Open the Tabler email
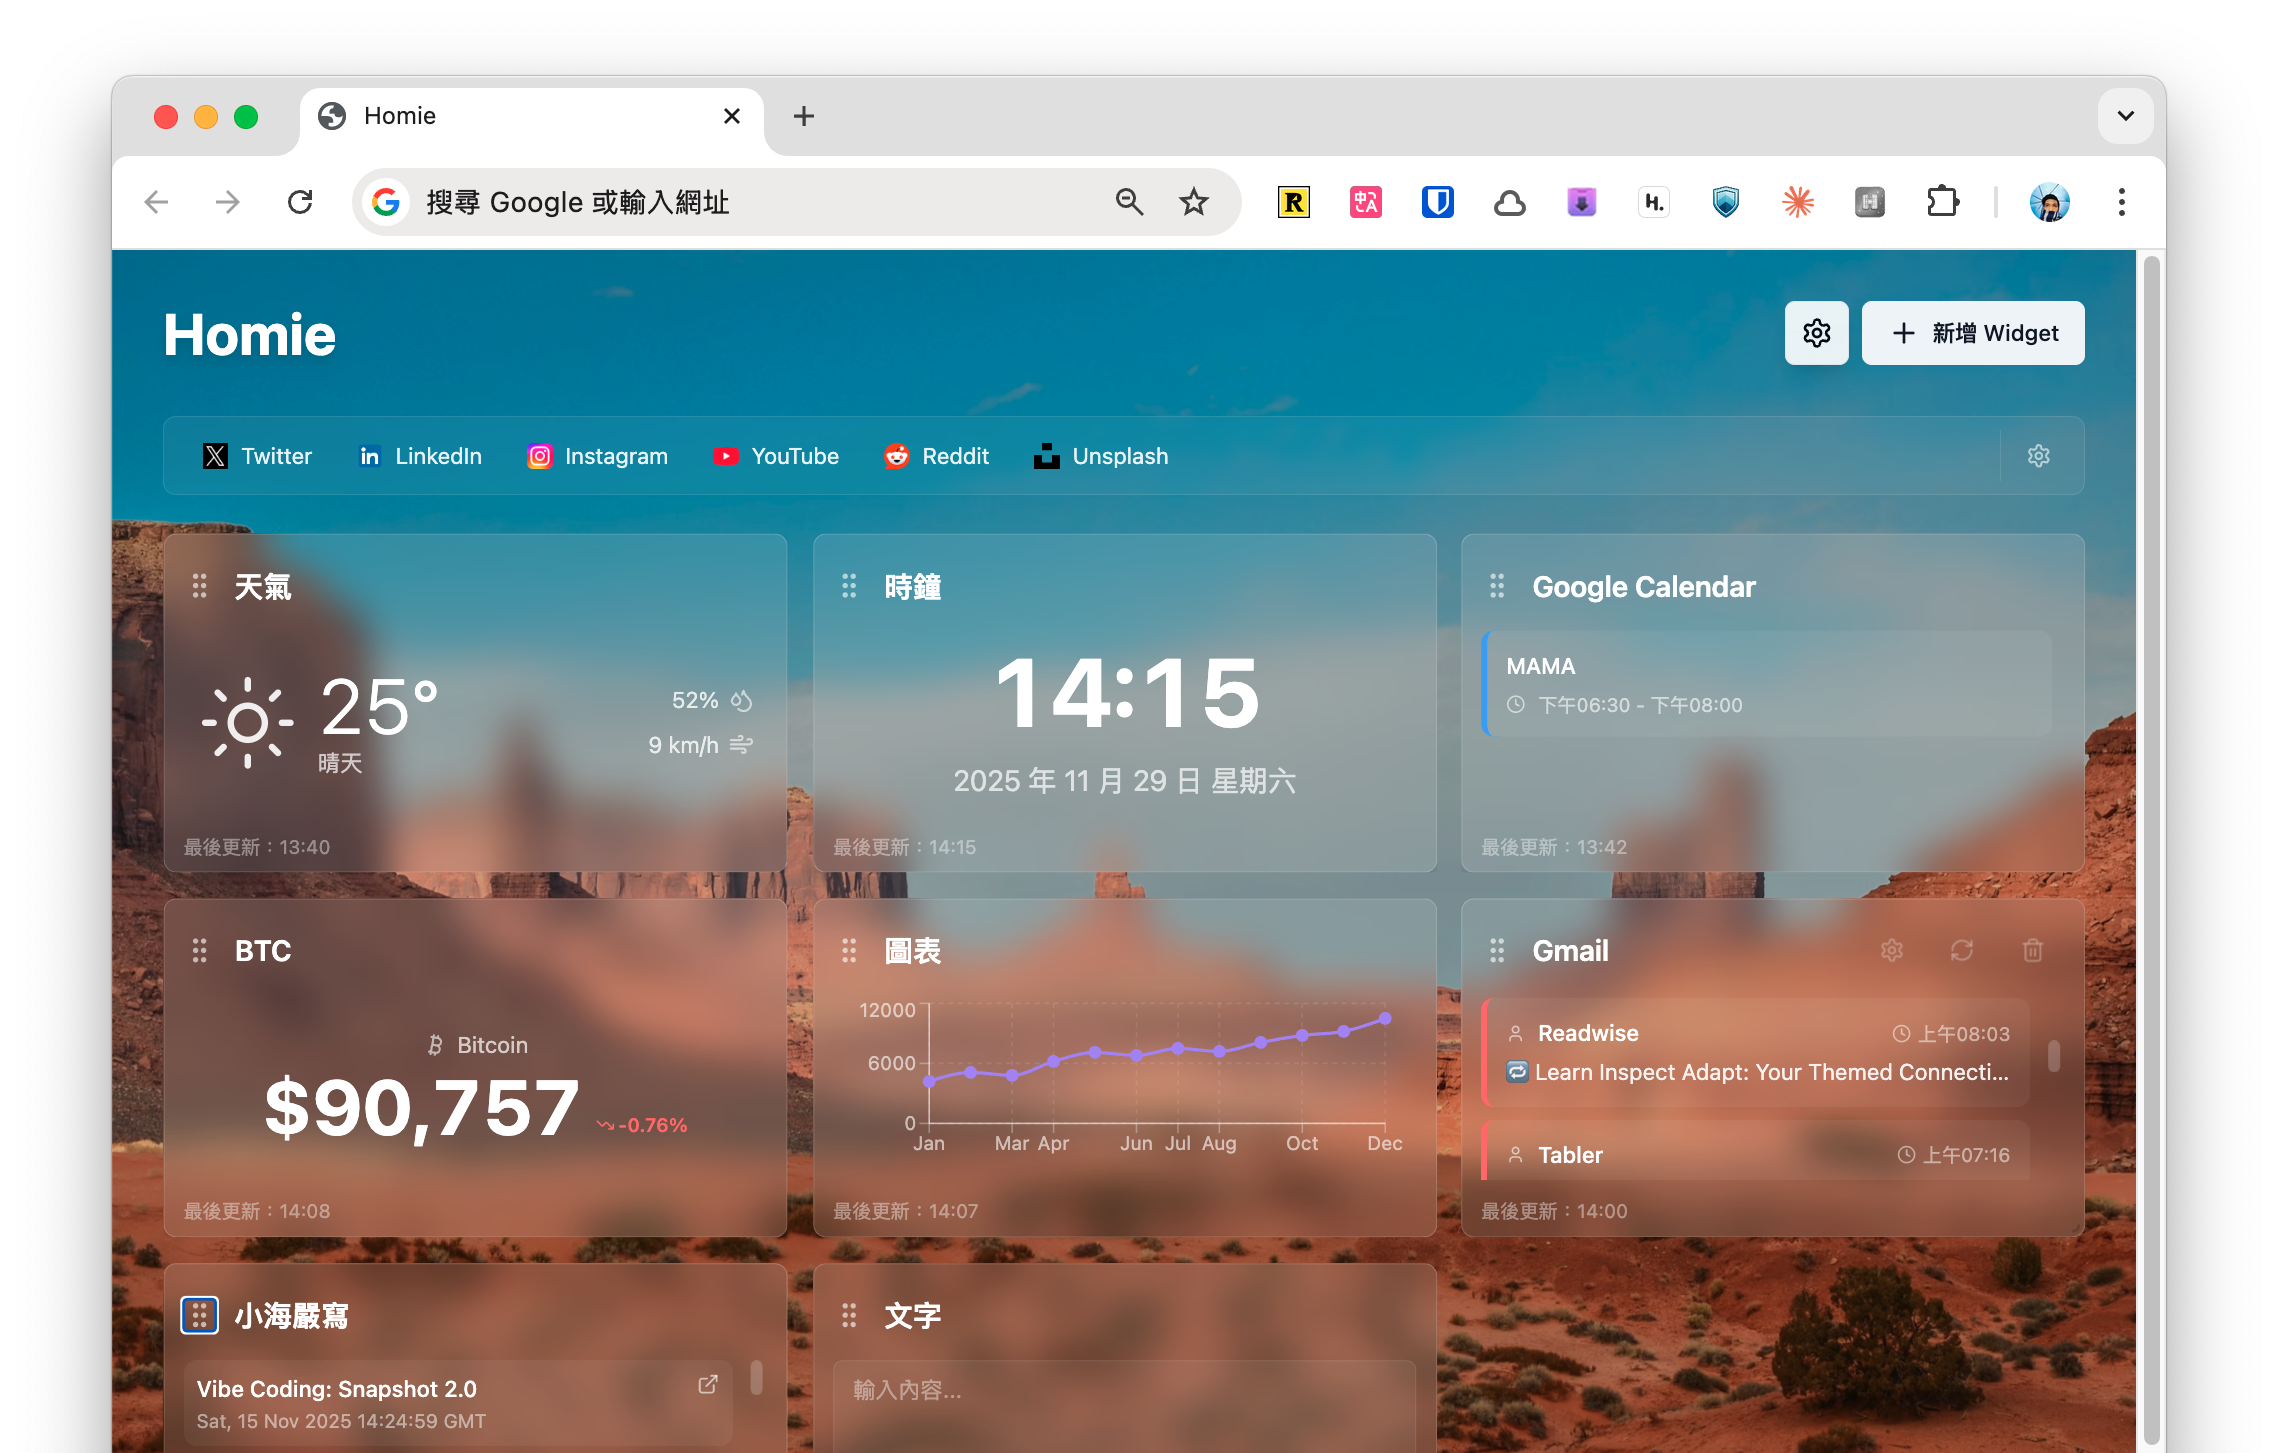 (1756, 1152)
